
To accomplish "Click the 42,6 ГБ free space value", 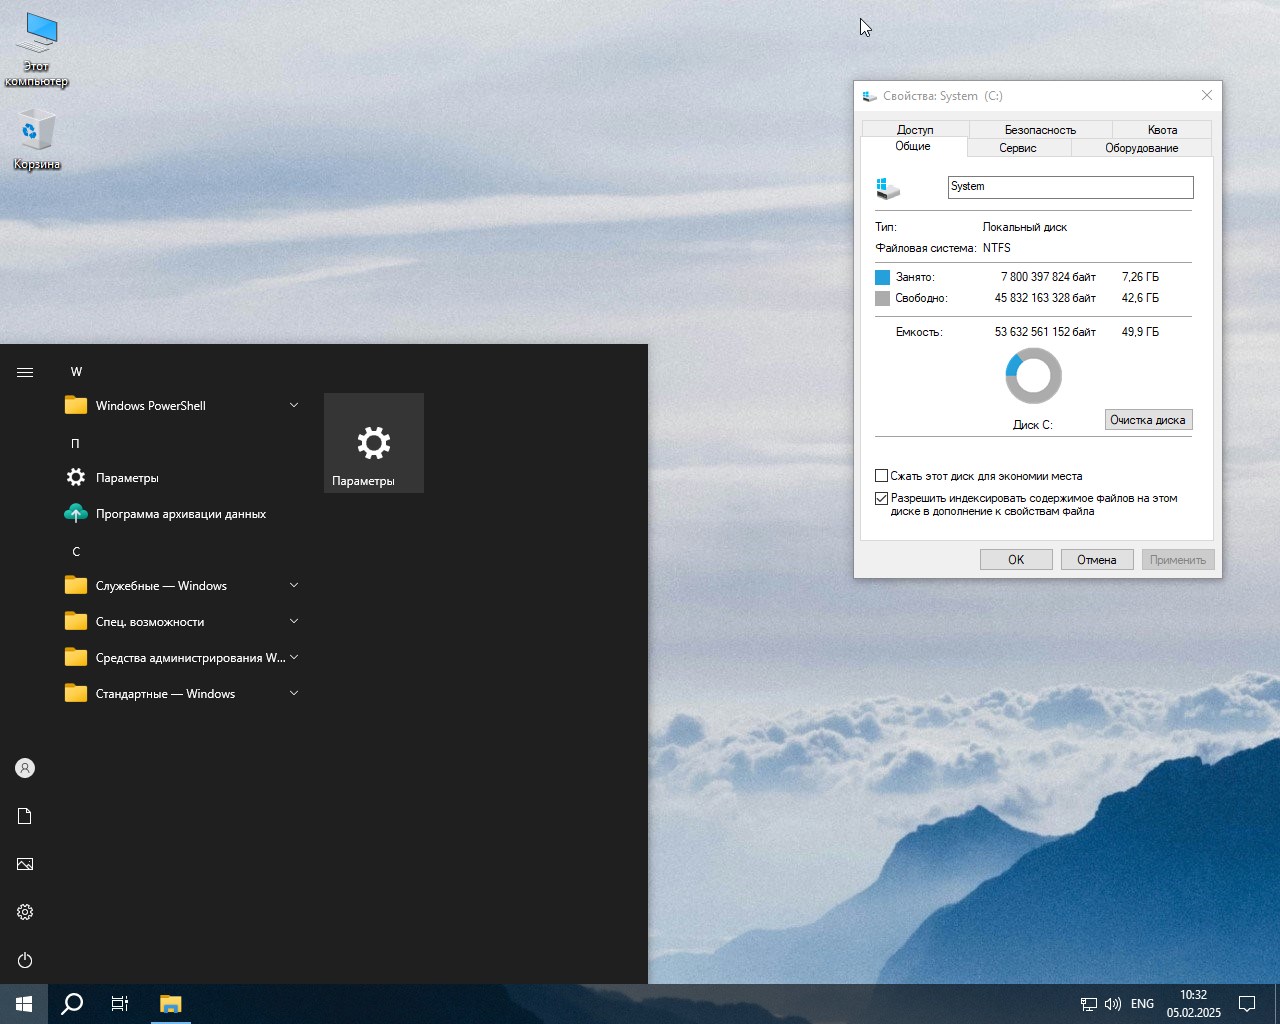I will (x=1140, y=298).
